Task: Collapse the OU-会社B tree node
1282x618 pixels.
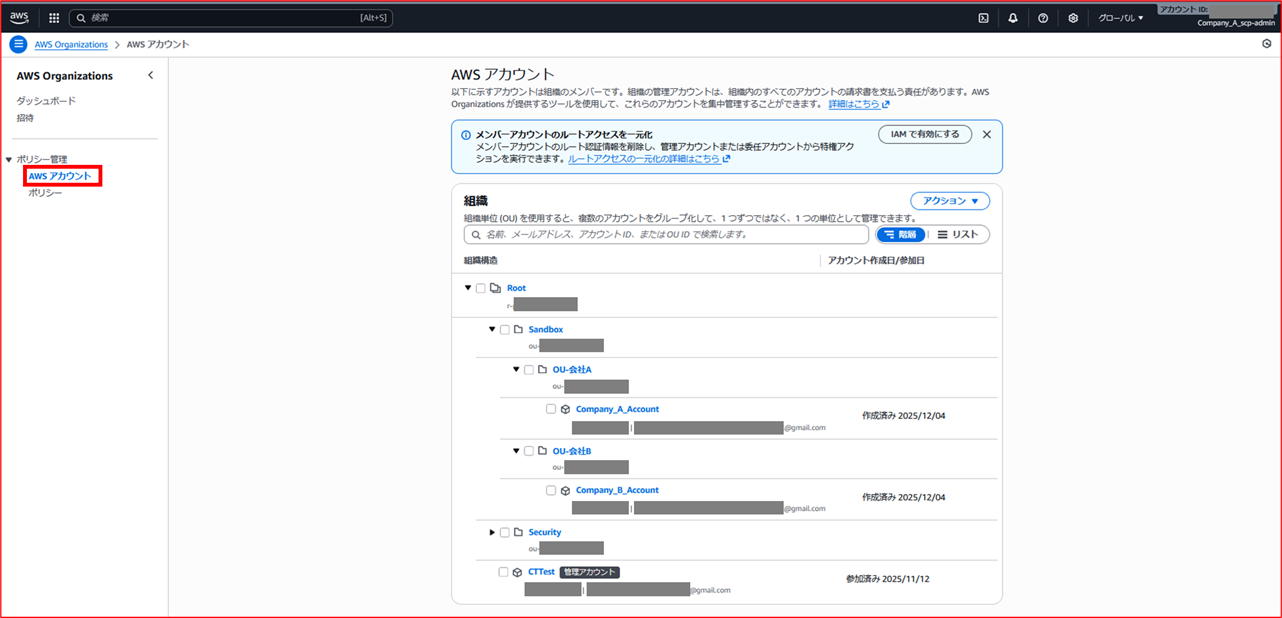Action: [516, 450]
